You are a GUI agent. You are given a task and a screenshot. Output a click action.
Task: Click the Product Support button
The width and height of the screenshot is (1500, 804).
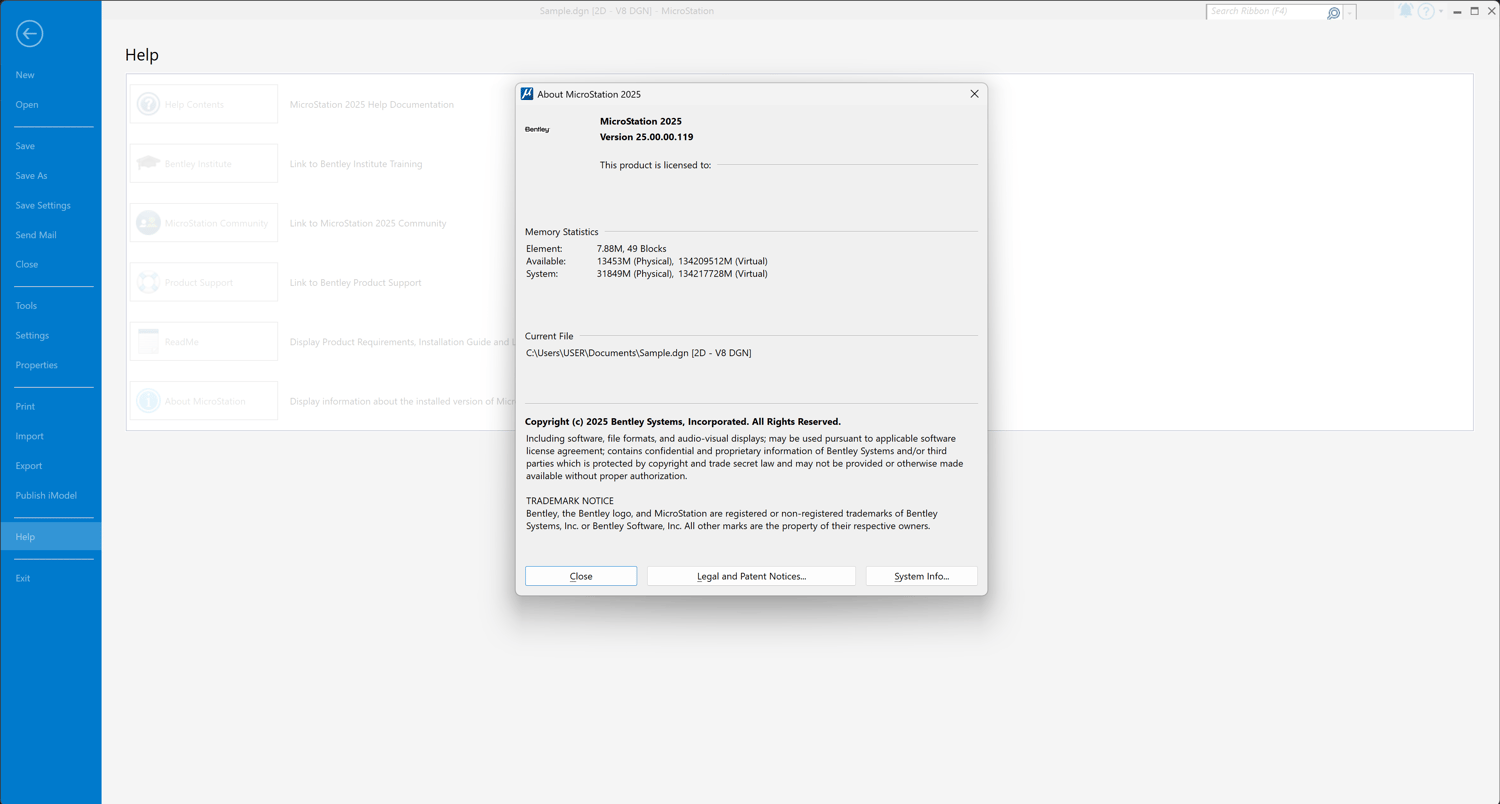[204, 282]
